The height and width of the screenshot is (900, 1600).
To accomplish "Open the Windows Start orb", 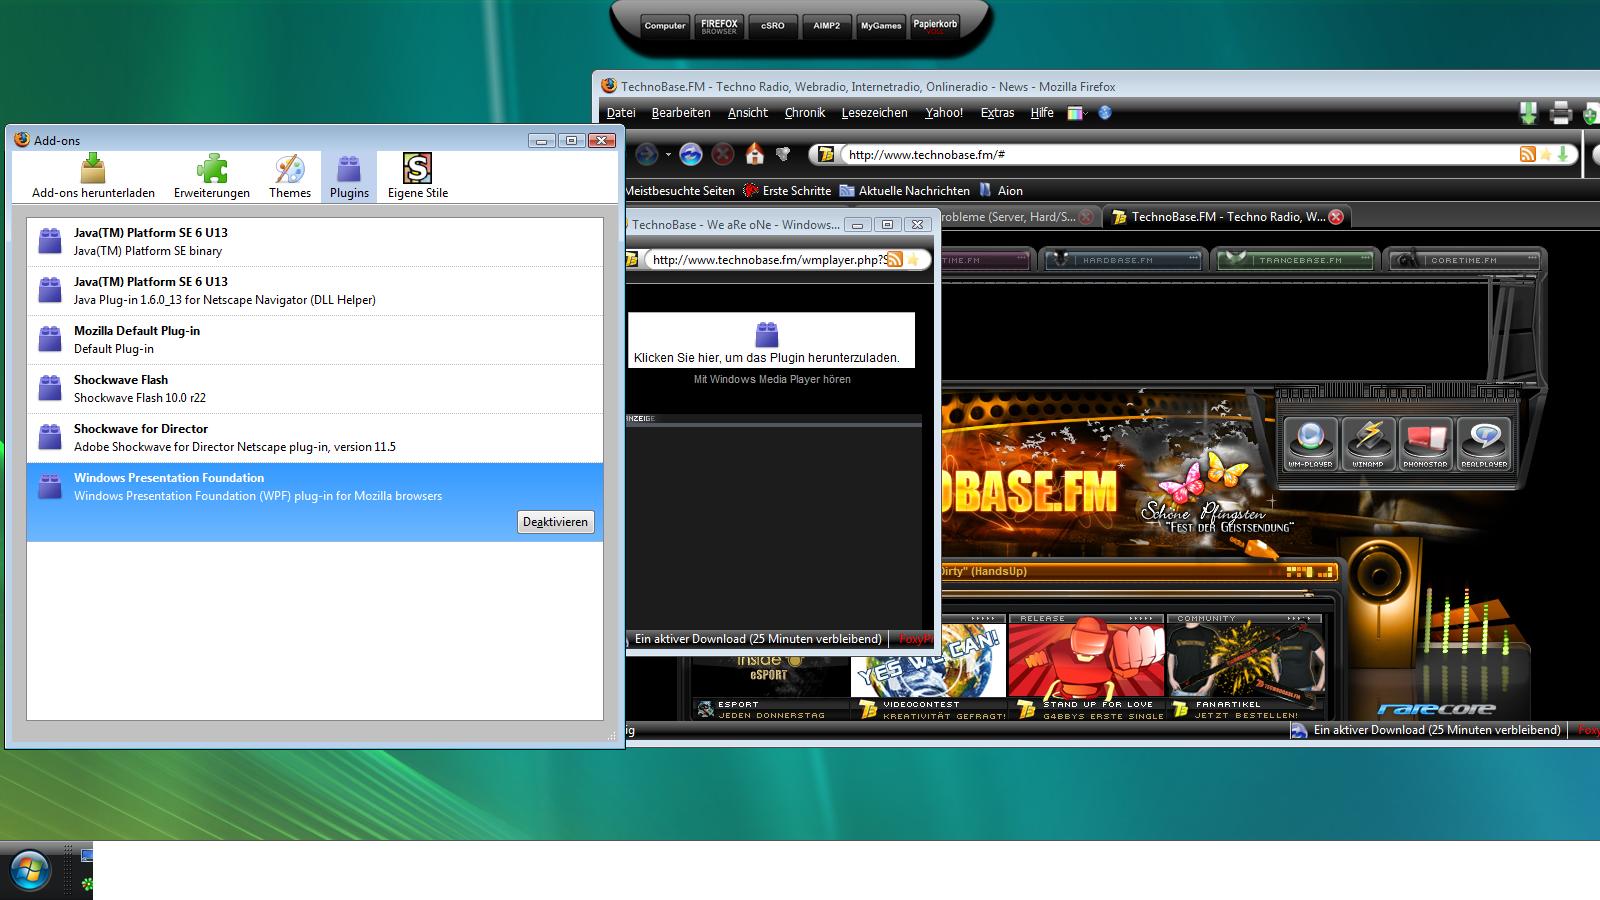I will coord(29,871).
